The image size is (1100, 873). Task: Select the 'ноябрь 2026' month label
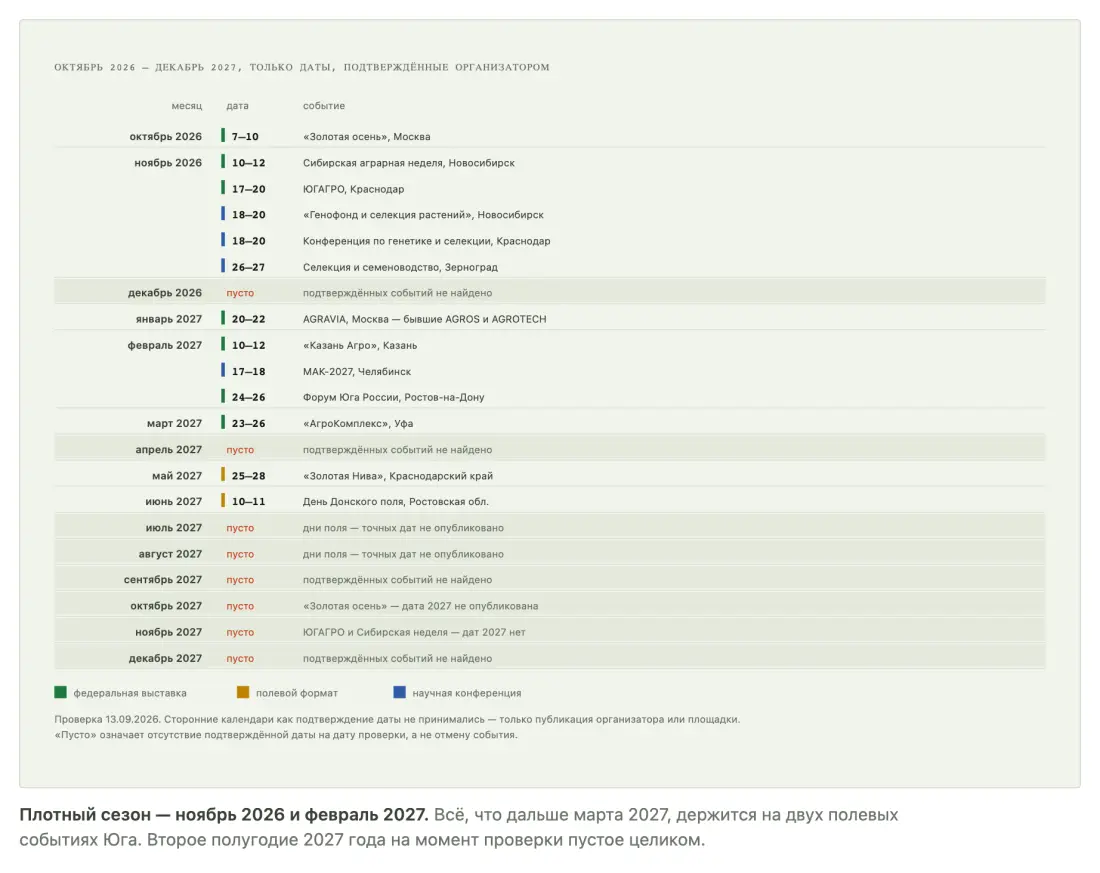pos(168,163)
